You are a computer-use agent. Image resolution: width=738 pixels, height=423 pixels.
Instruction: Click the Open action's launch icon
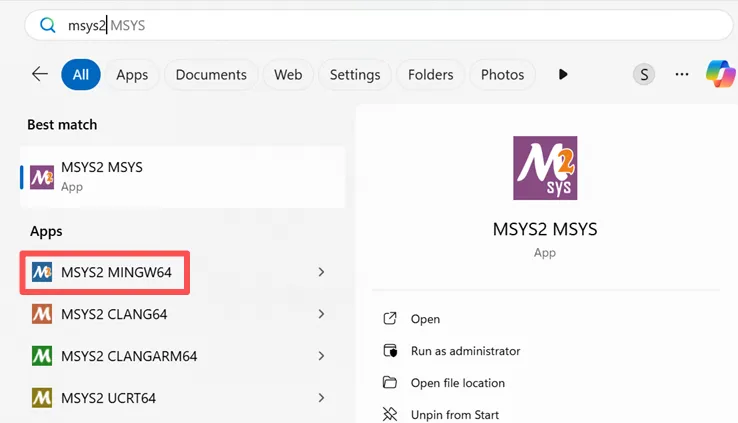[x=390, y=319]
